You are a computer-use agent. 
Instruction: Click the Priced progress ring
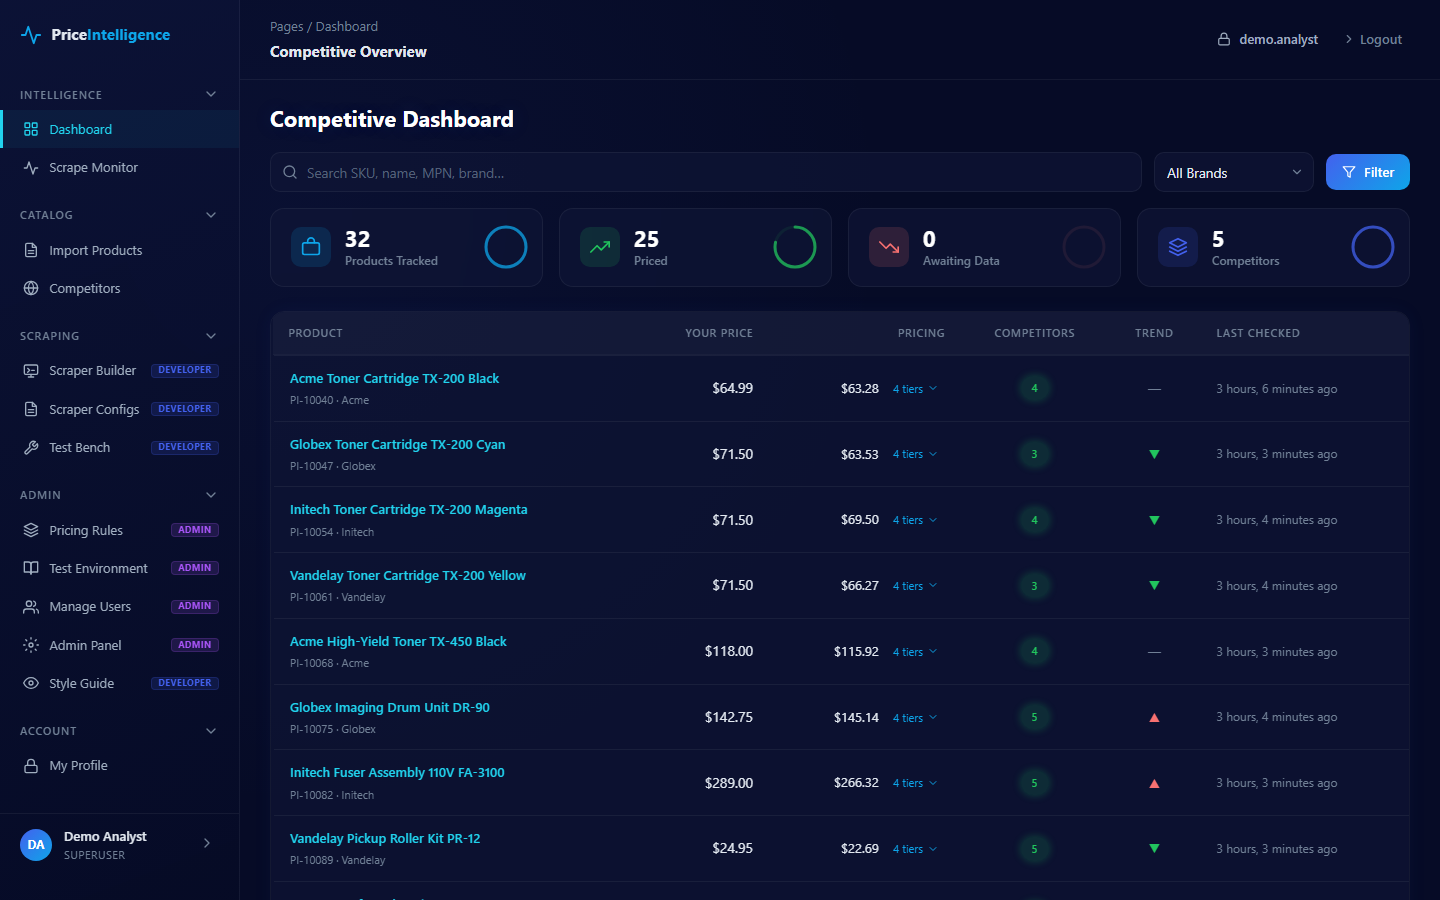(795, 247)
